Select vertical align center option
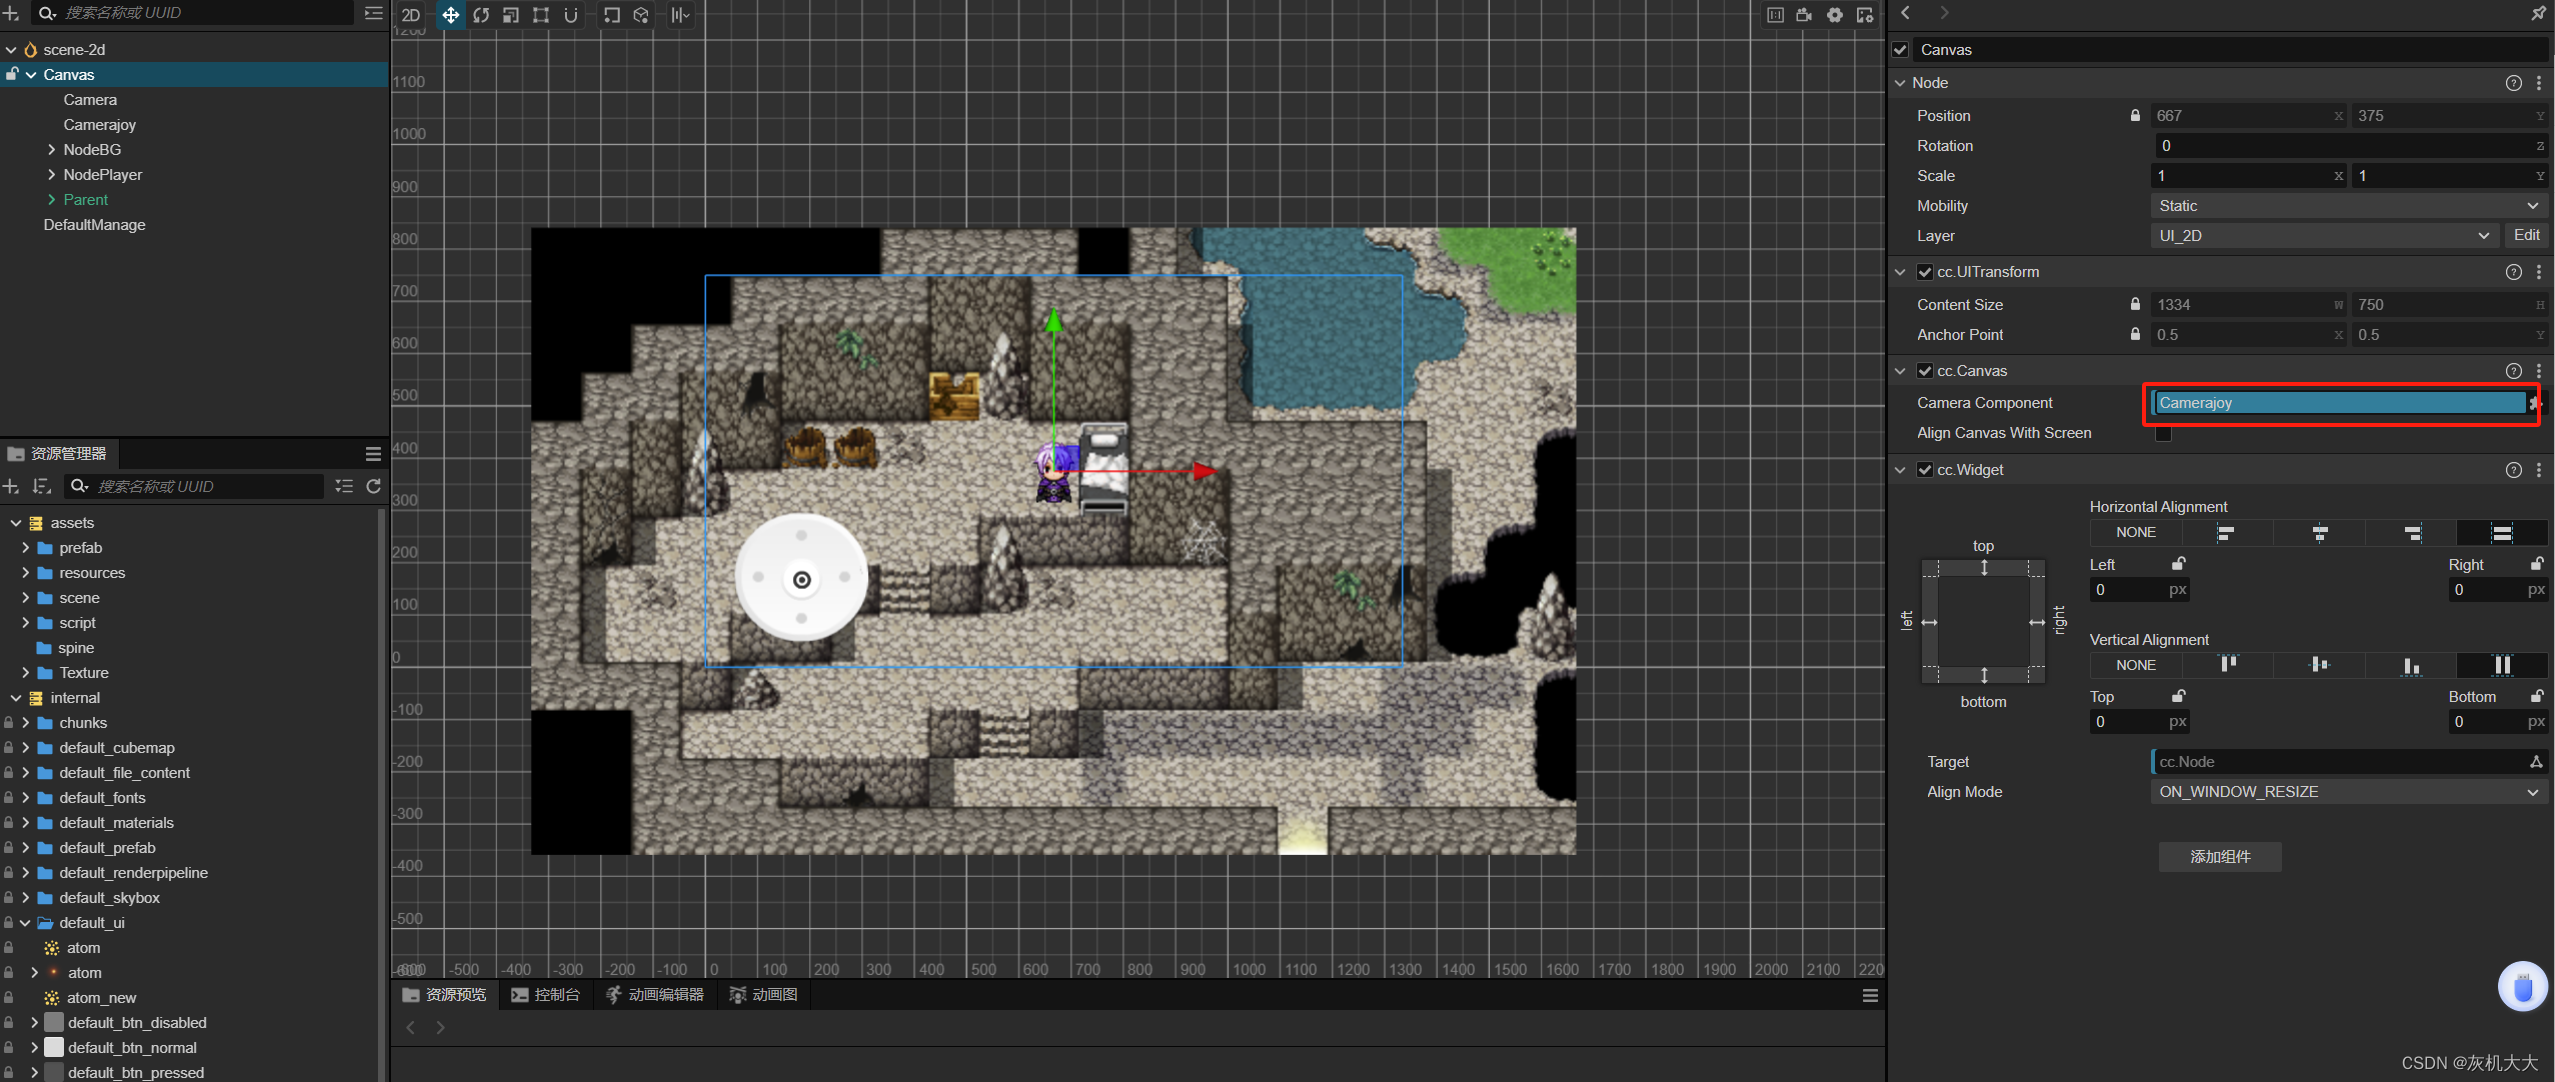This screenshot has height=1082, width=2555. (x=2320, y=665)
